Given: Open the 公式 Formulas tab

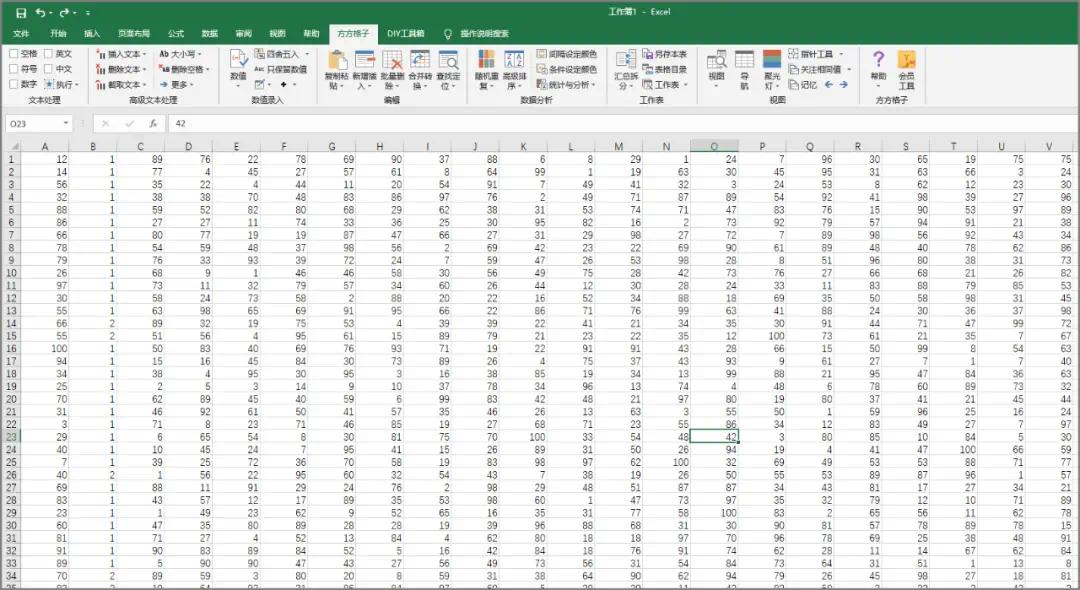Looking at the screenshot, I should click(x=176, y=33).
